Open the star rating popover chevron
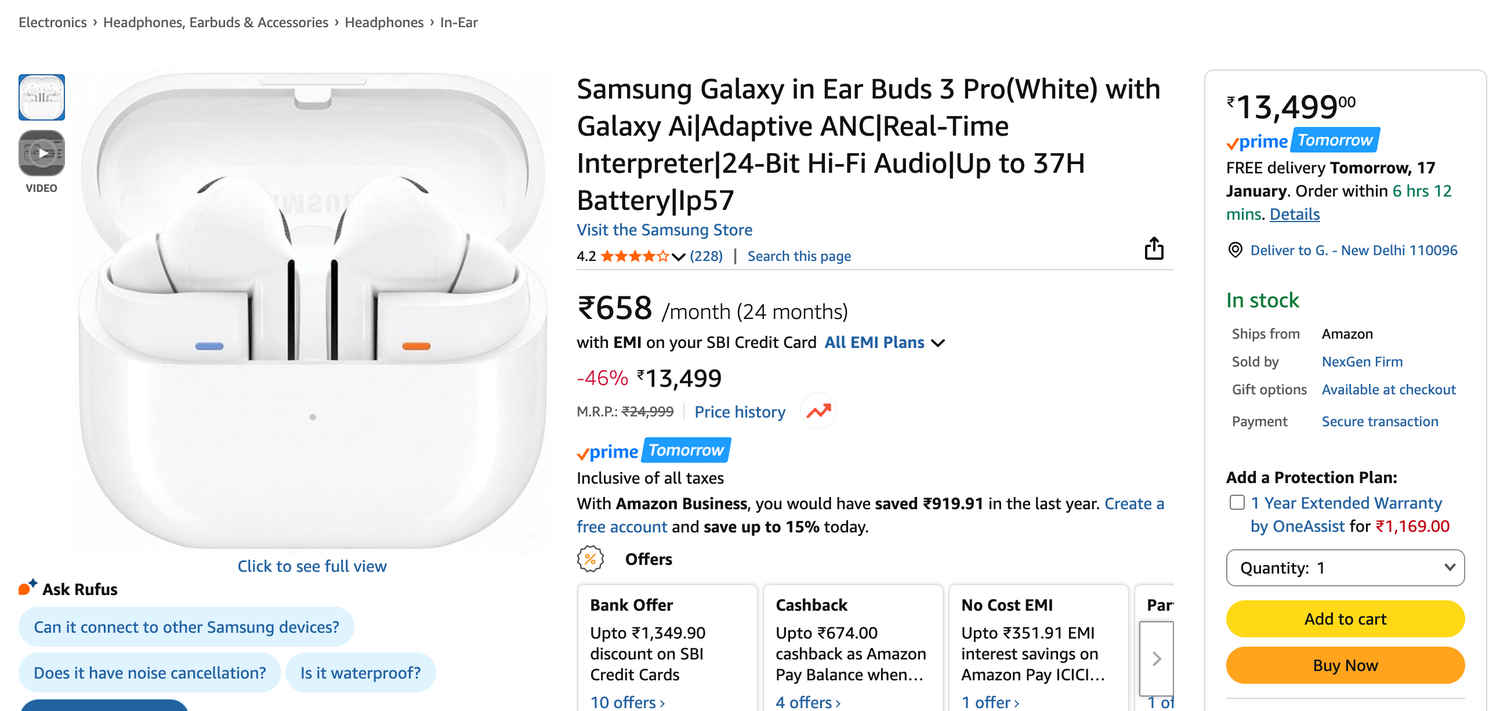This screenshot has width=1500, height=711. click(679, 257)
